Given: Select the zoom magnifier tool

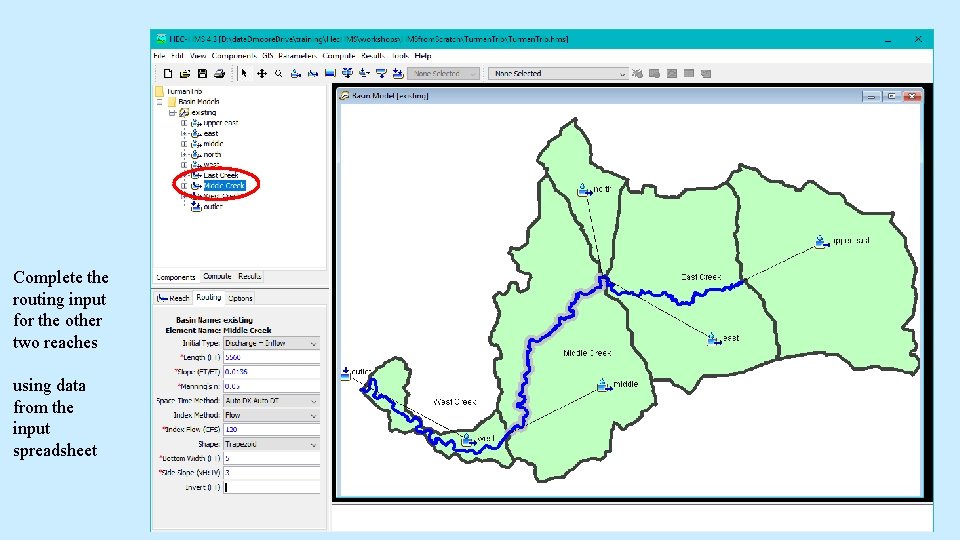Looking at the screenshot, I should 279,73.
